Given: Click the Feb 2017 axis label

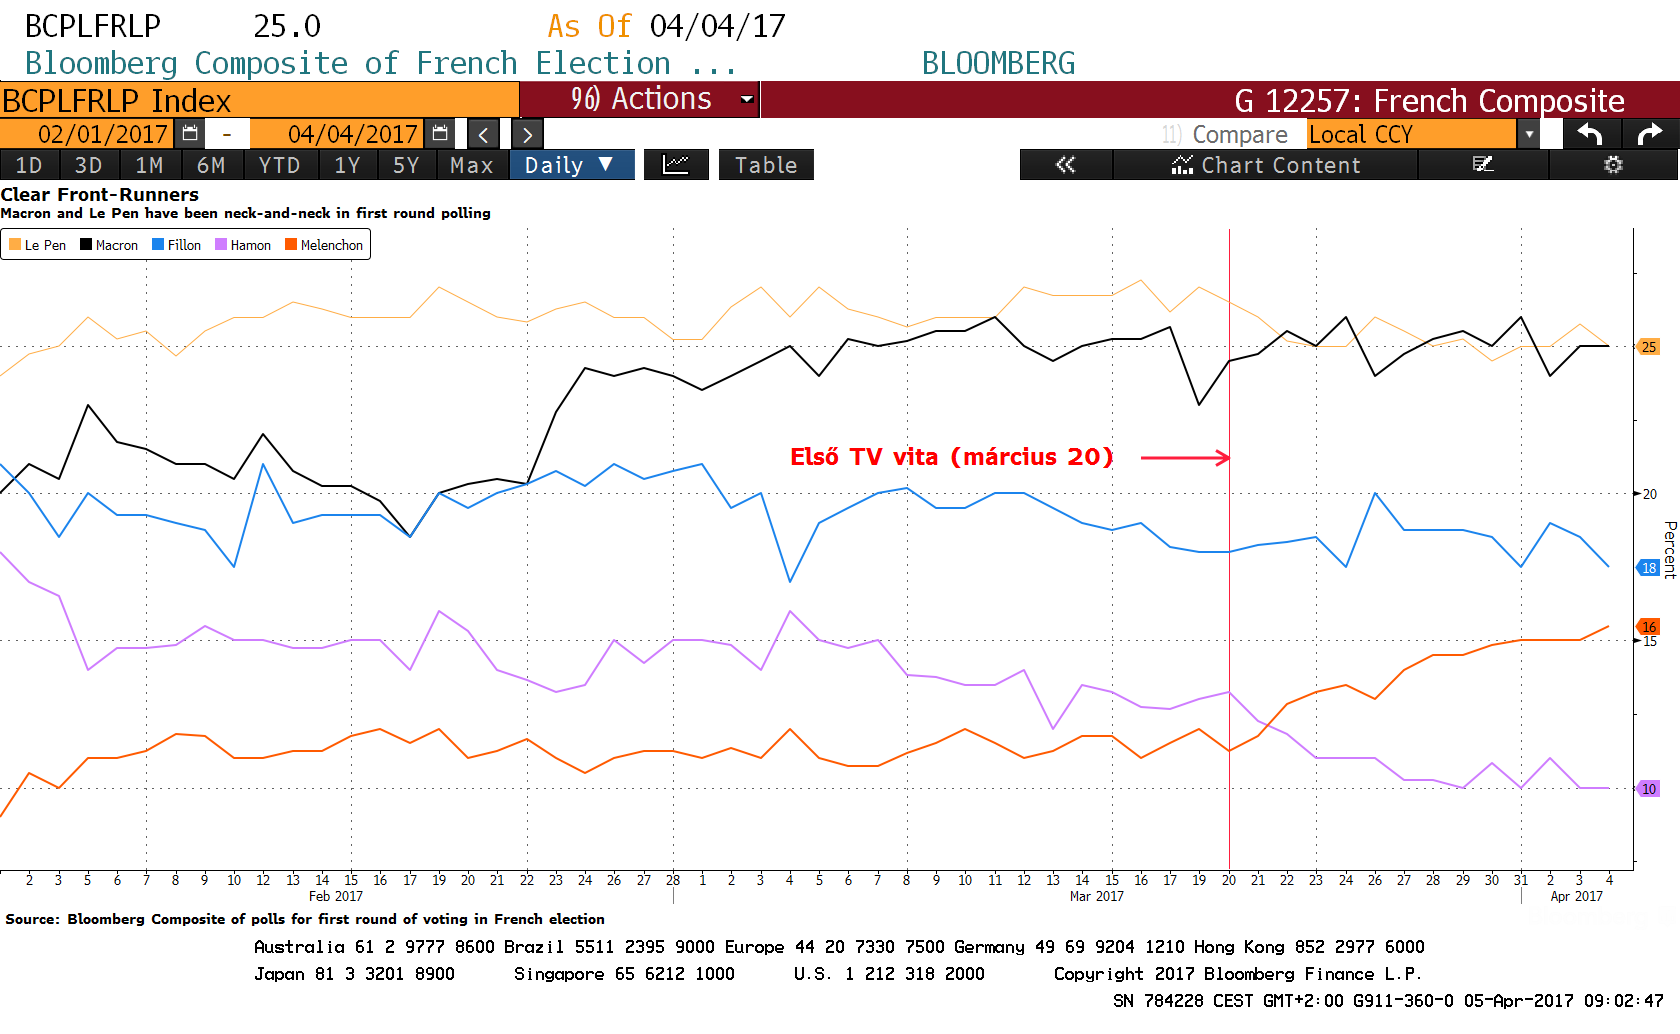Looking at the screenshot, I should (x=336, y=896).
